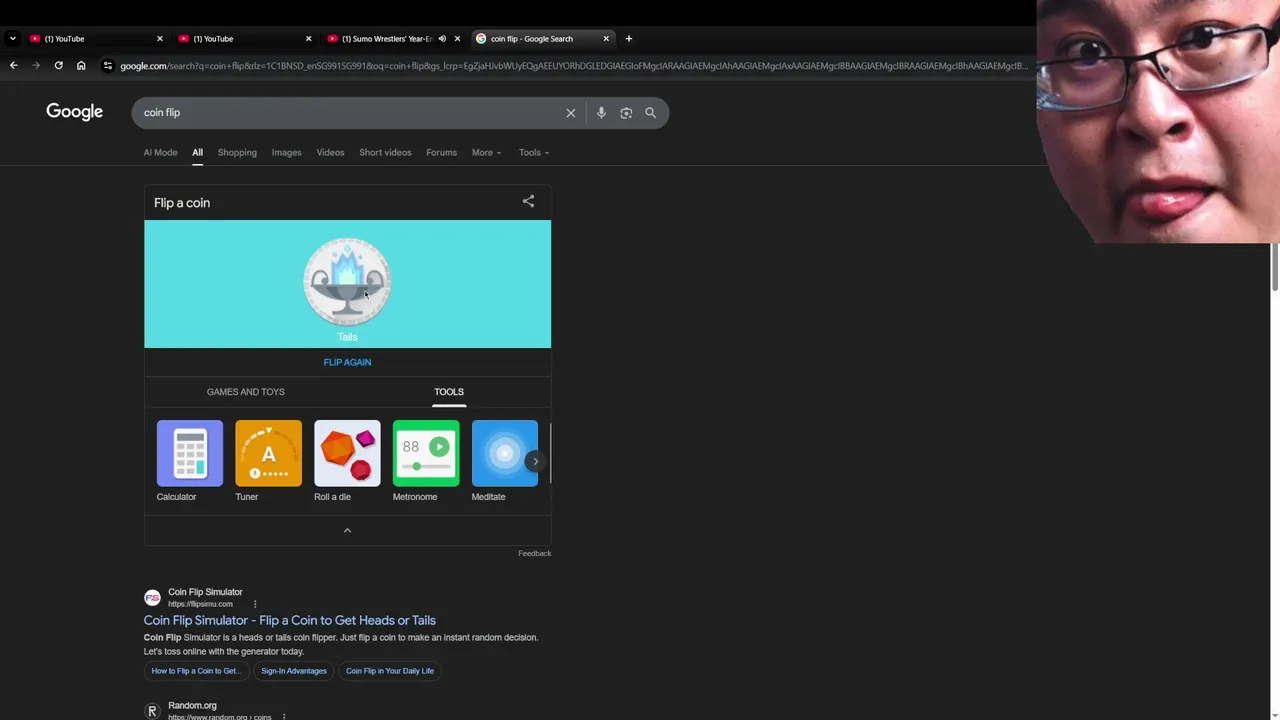Share the Flip a coin widget

[x=528, y=202]
